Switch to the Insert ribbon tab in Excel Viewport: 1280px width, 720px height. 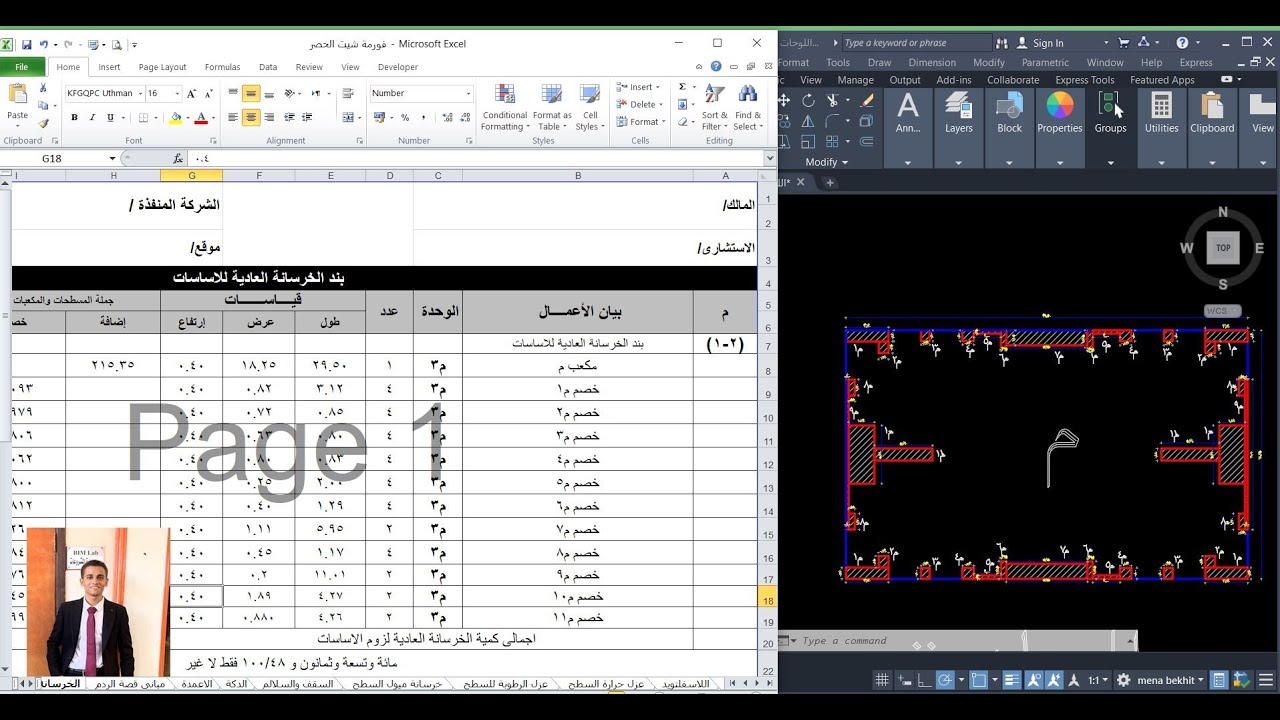pyautogui.click(x=109, y=67)
